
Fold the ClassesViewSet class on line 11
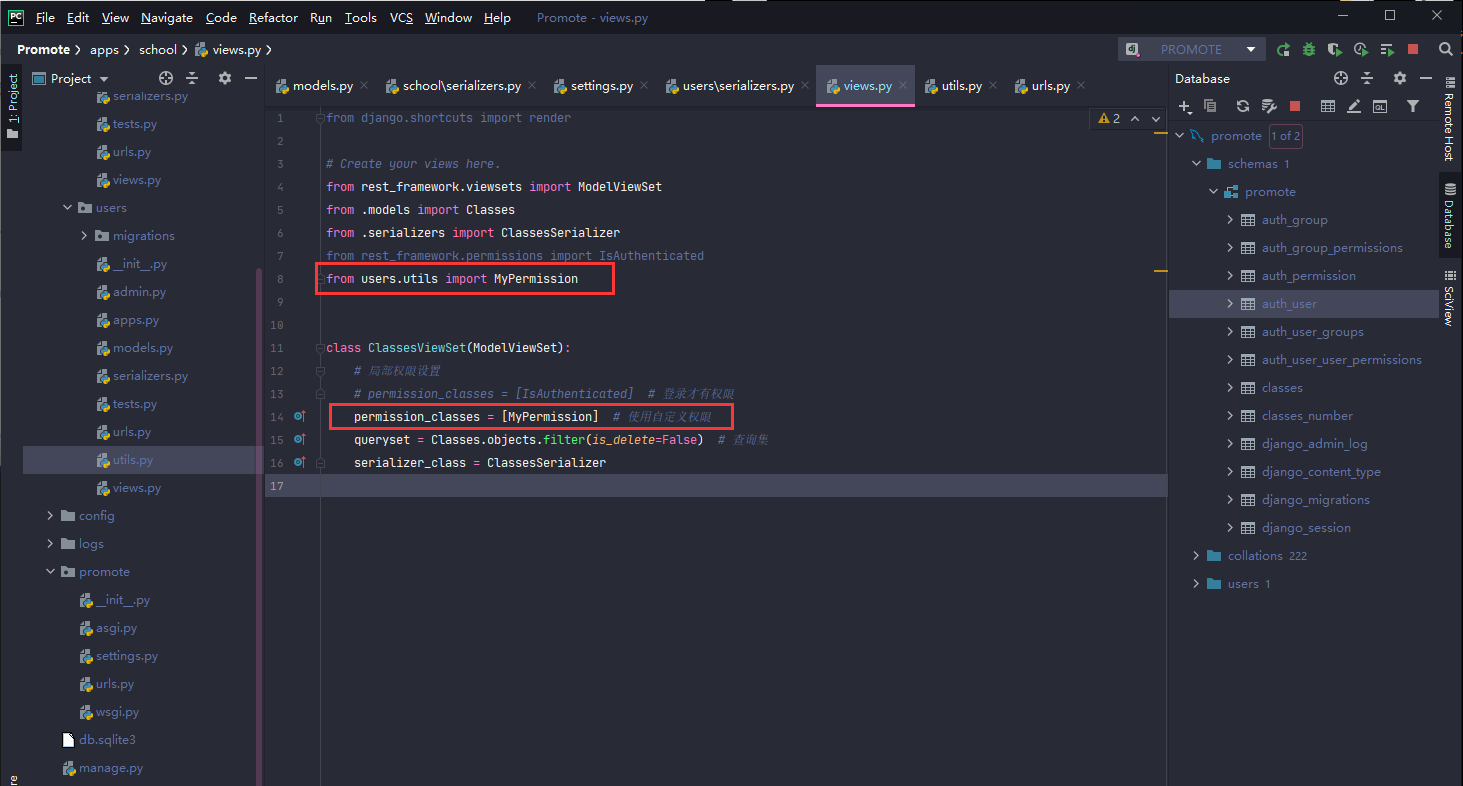[320, 348]
